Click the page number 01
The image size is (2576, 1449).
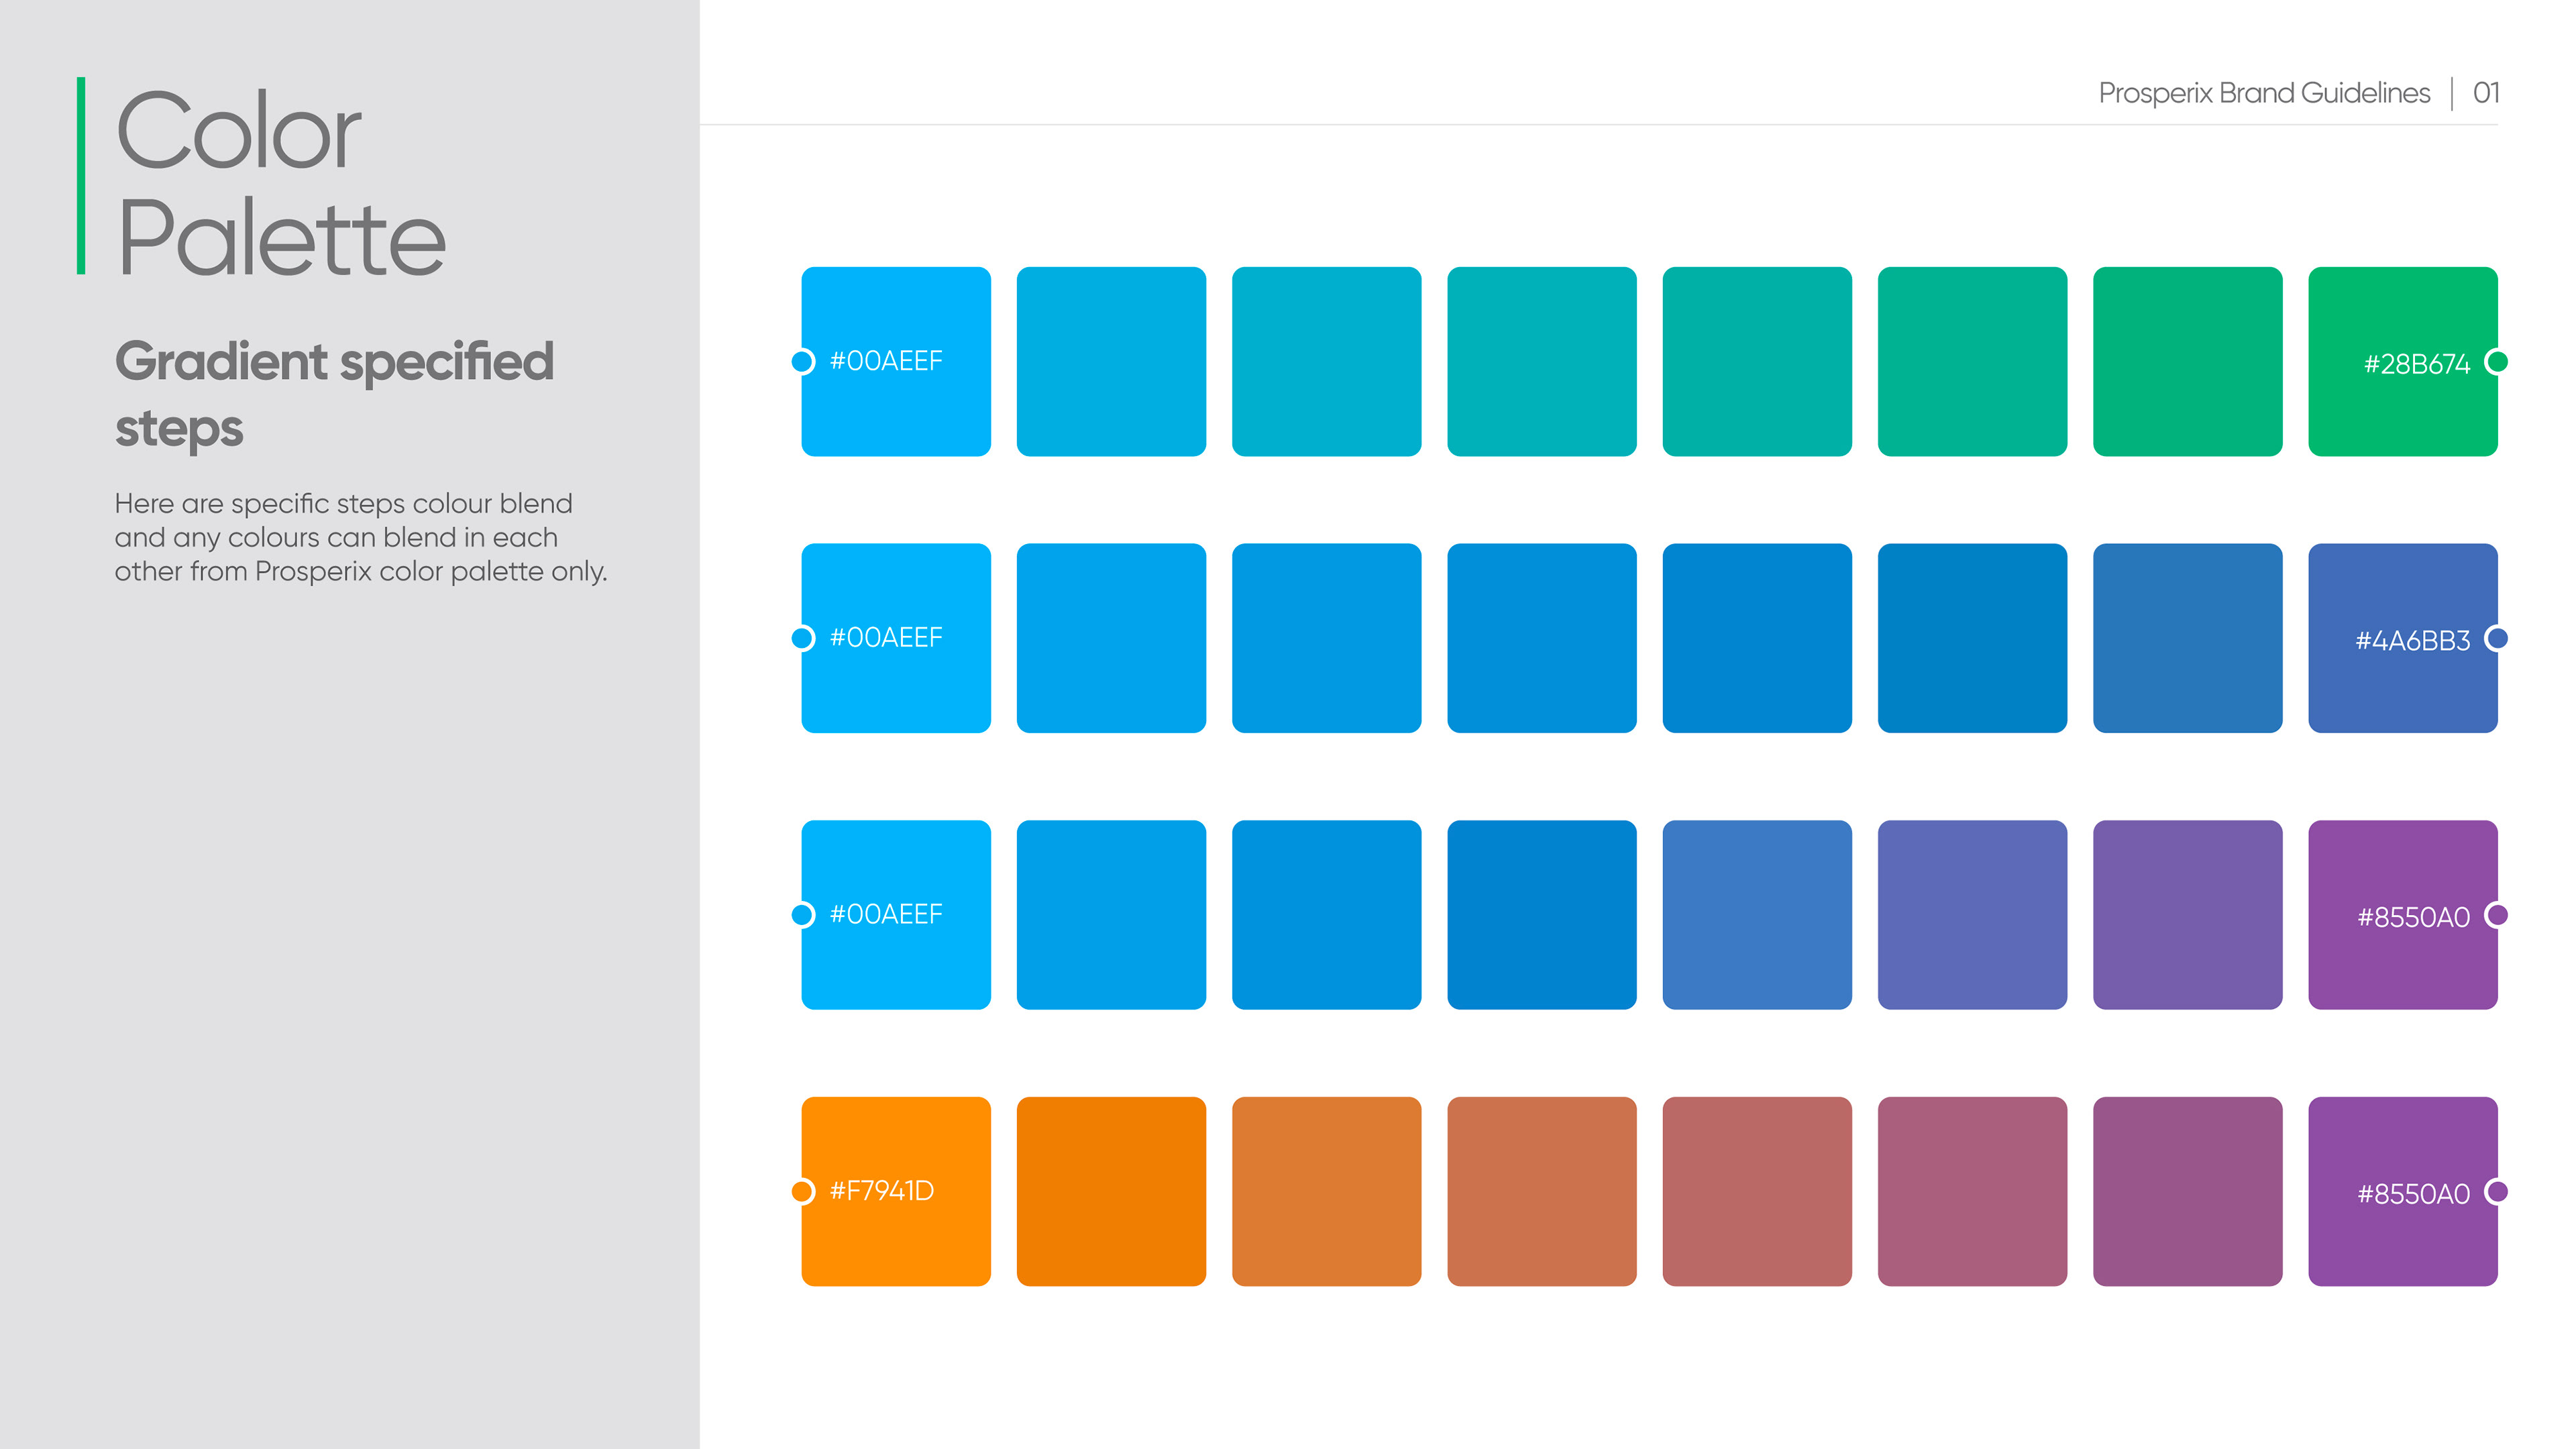pyautogui.click(x=2486, y=93)
